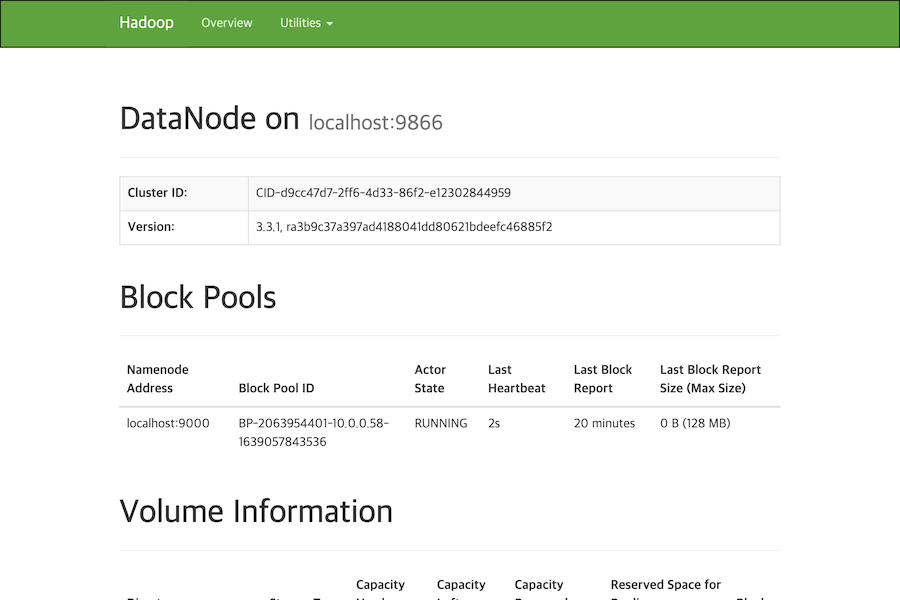Click the green Hadoop navigation bar
This screenshot has width=900, height=600.
(600, 23)
